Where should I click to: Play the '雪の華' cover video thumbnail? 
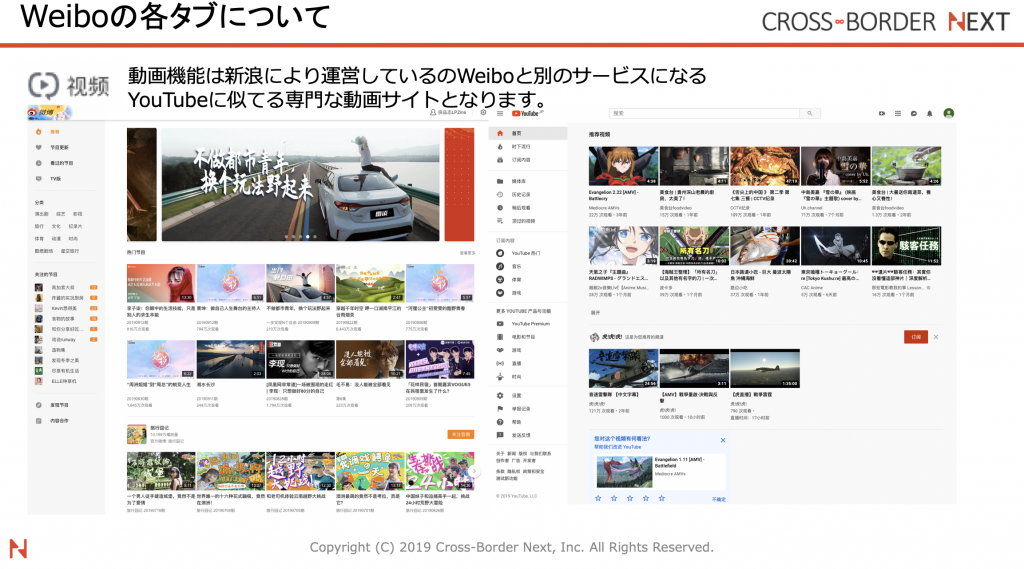(835, 166)
